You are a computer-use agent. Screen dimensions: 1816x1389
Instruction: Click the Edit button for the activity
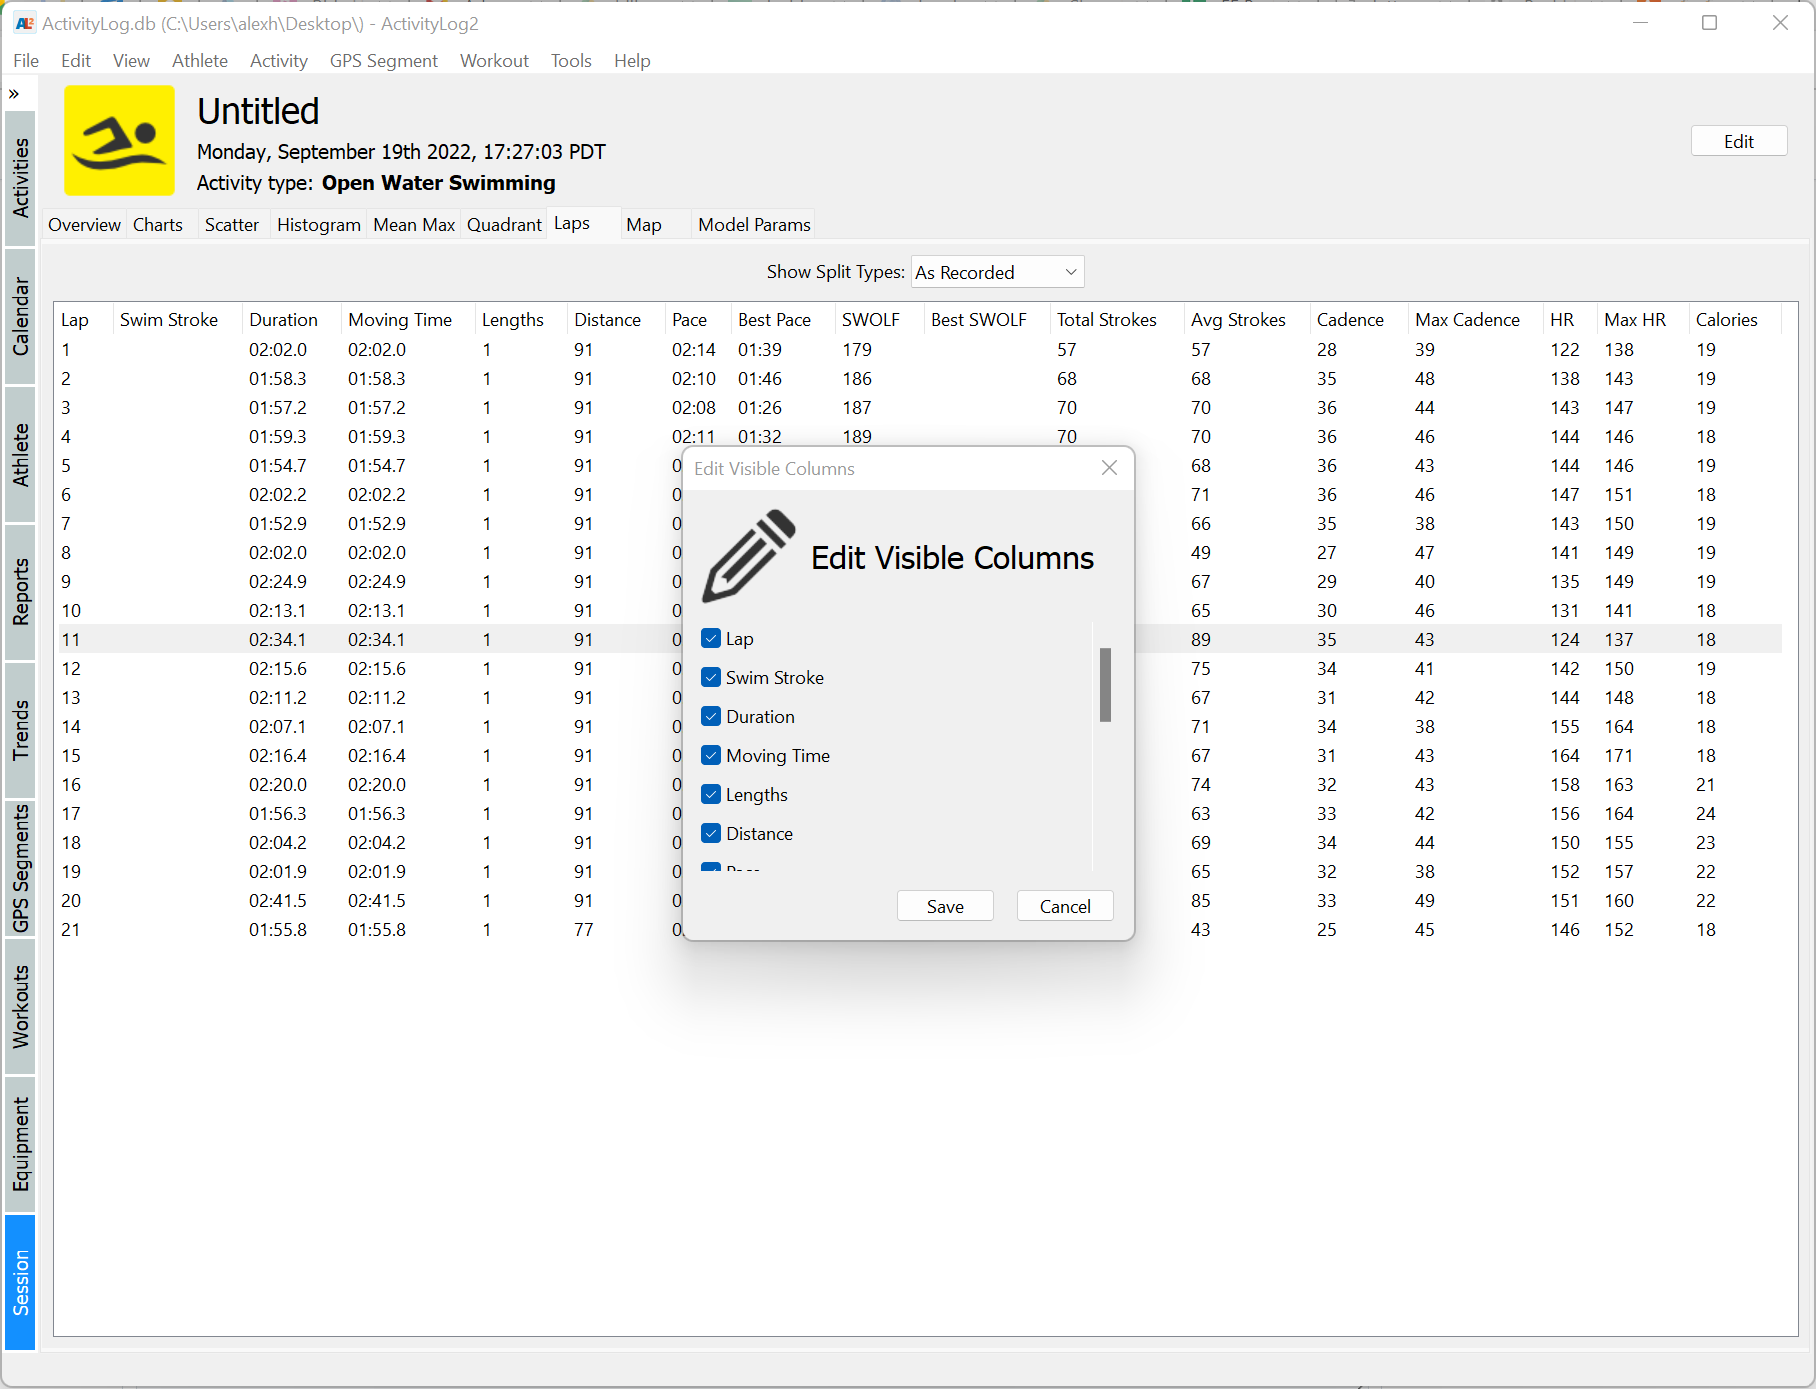point(1738,141)
